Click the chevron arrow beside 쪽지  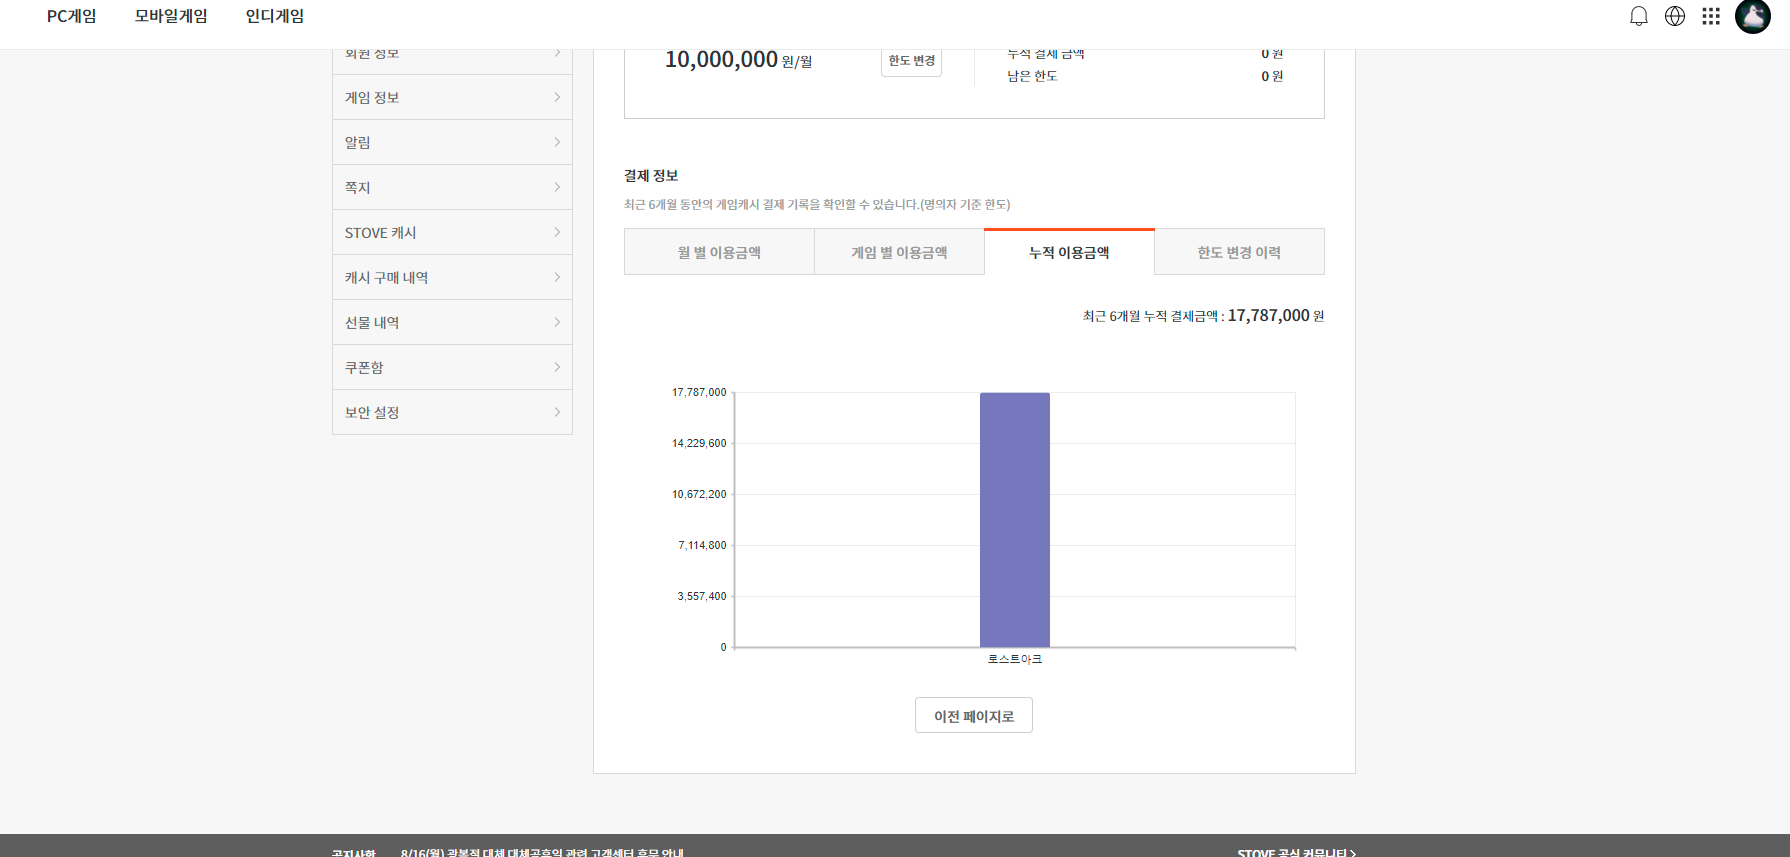[x=557, y=187]
